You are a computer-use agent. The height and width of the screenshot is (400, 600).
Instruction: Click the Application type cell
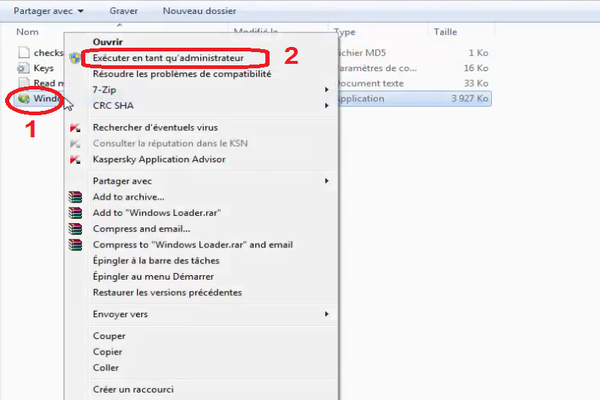(361, 99)
